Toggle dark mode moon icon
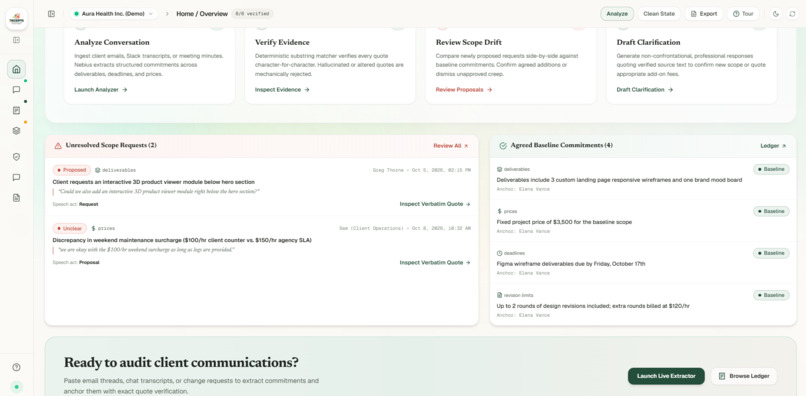This screenshot has width=806, height=396. click(776, 14)
